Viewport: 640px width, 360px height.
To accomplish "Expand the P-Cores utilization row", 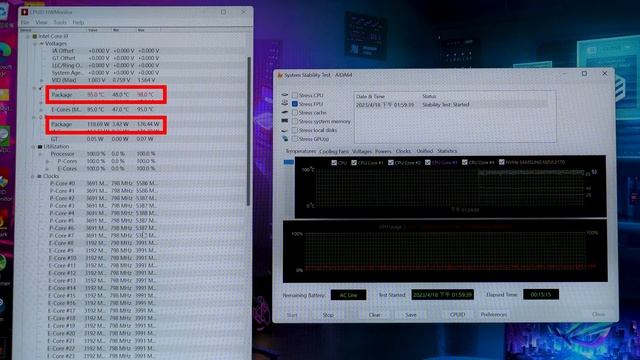I will click(x=47, y=161).
